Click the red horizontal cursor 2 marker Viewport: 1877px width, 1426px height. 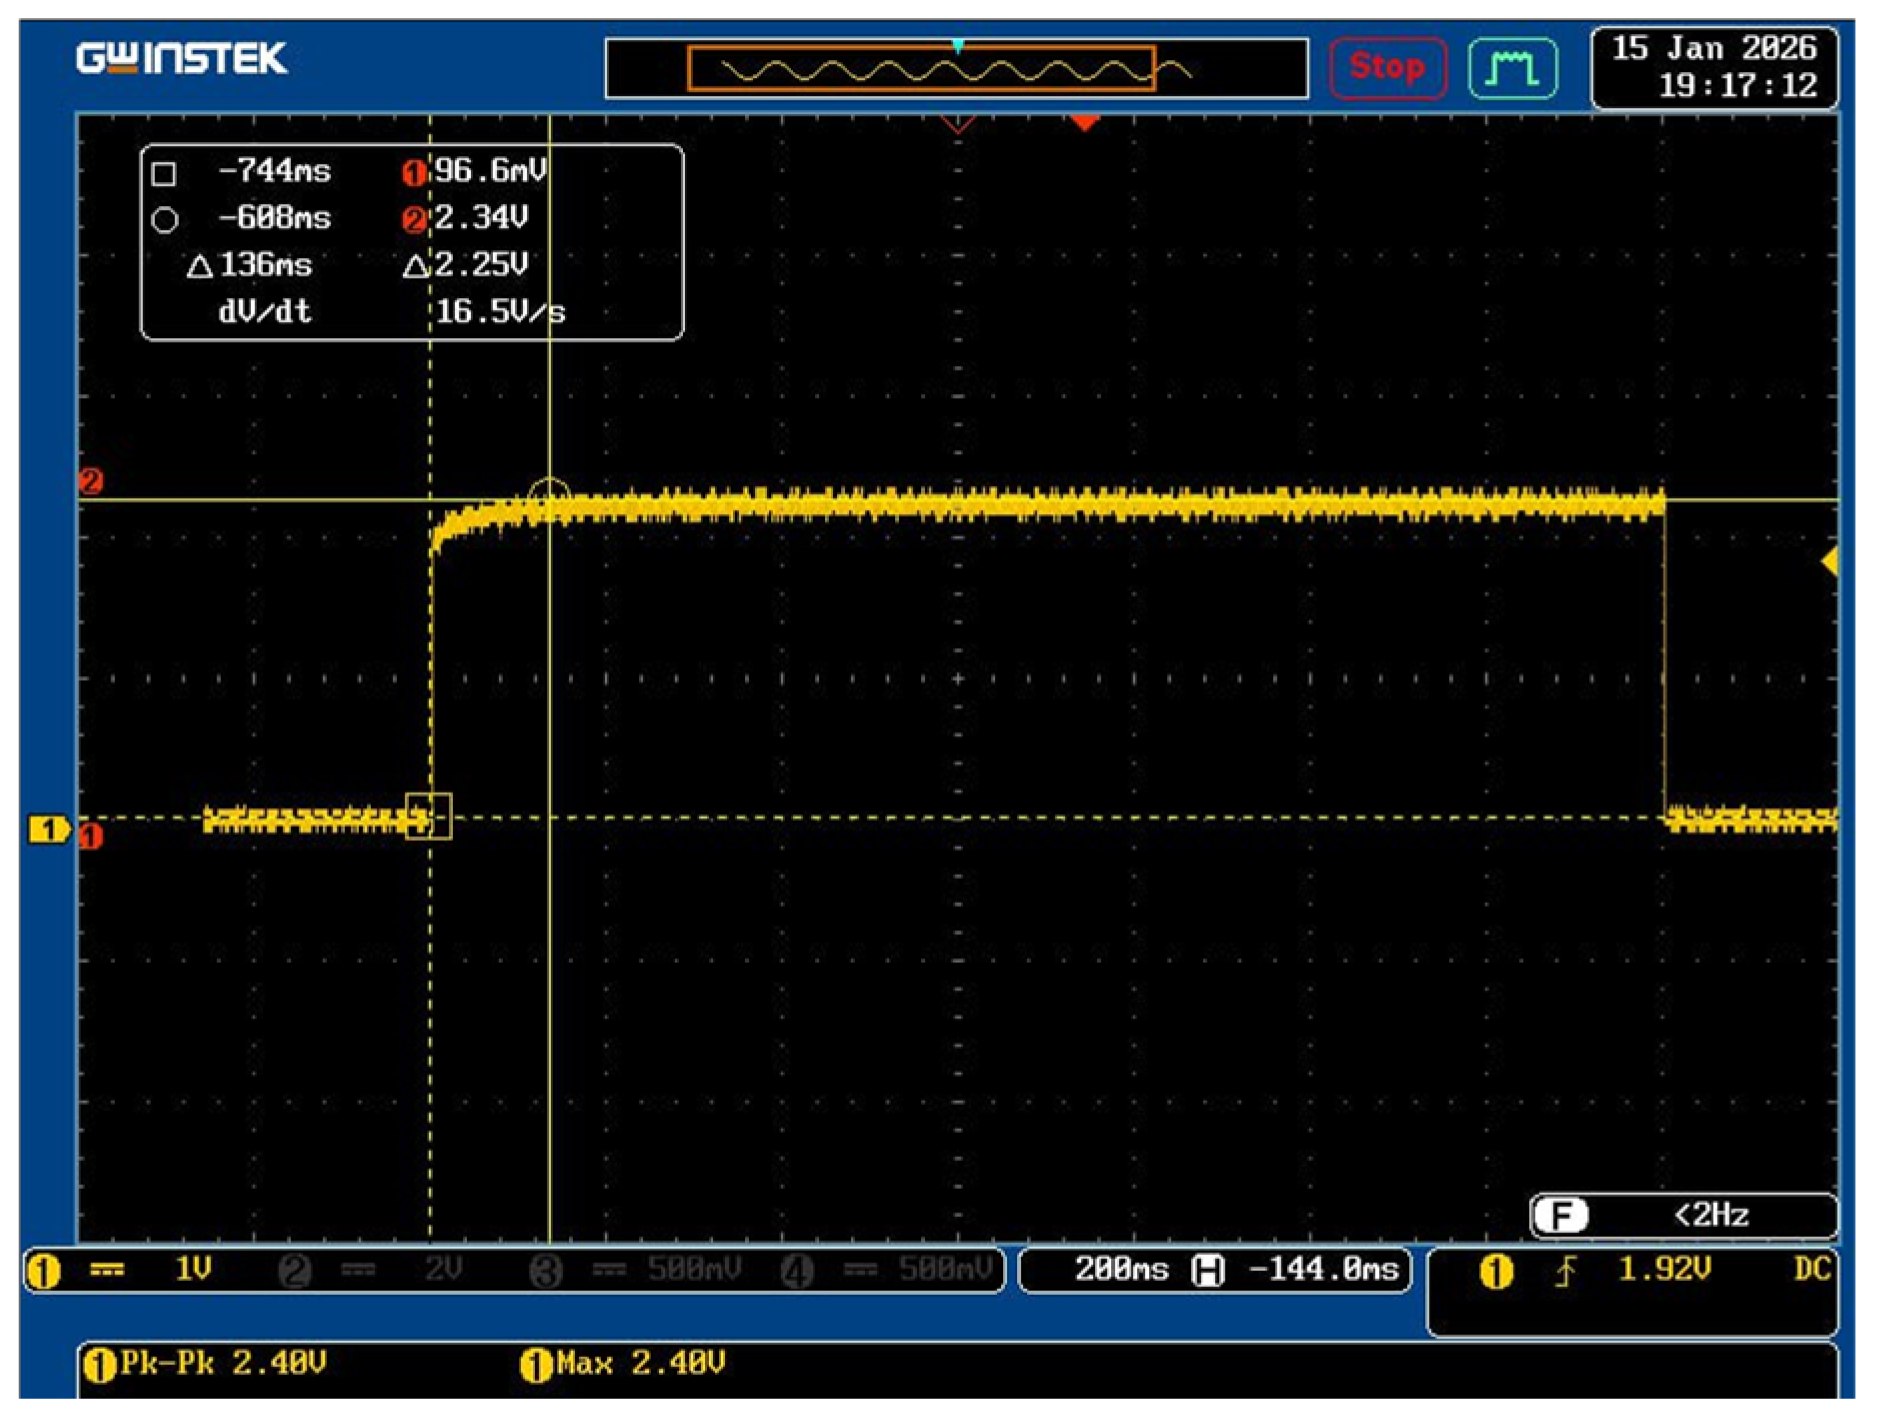pyautogui.click(x=91, y=481)
